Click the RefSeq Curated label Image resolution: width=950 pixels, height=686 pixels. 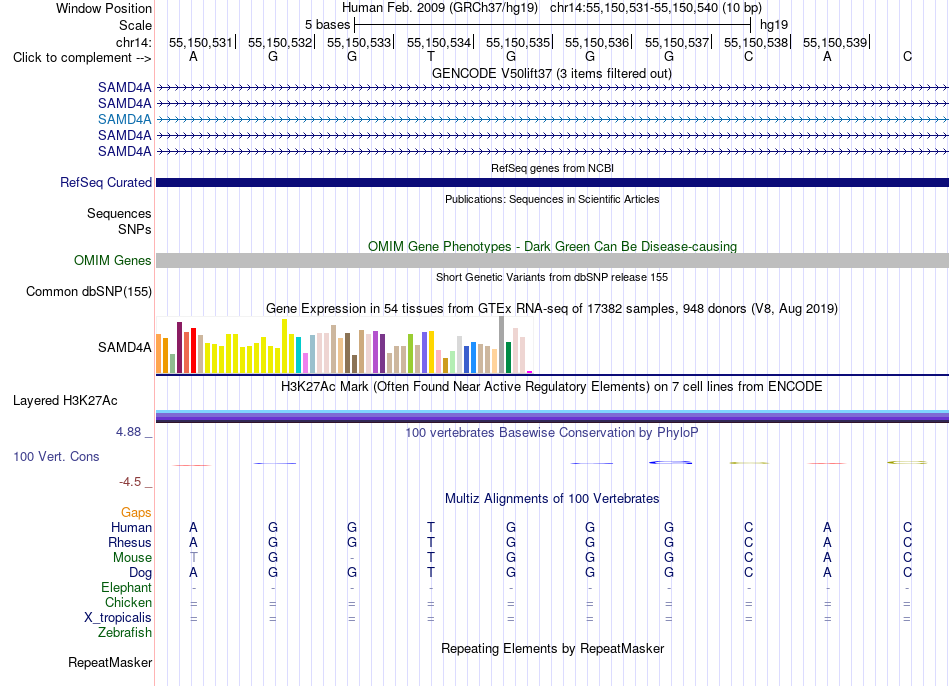tap(106, 182)
